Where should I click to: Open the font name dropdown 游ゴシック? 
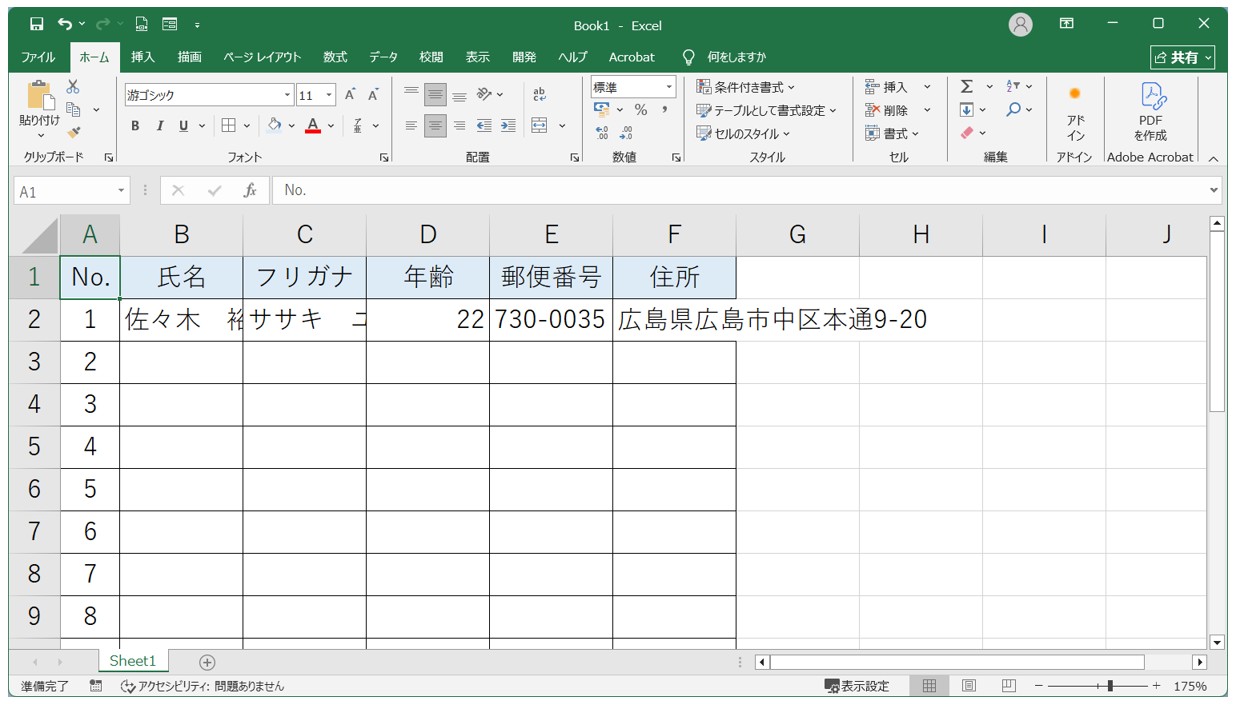[x=288, y=96]
